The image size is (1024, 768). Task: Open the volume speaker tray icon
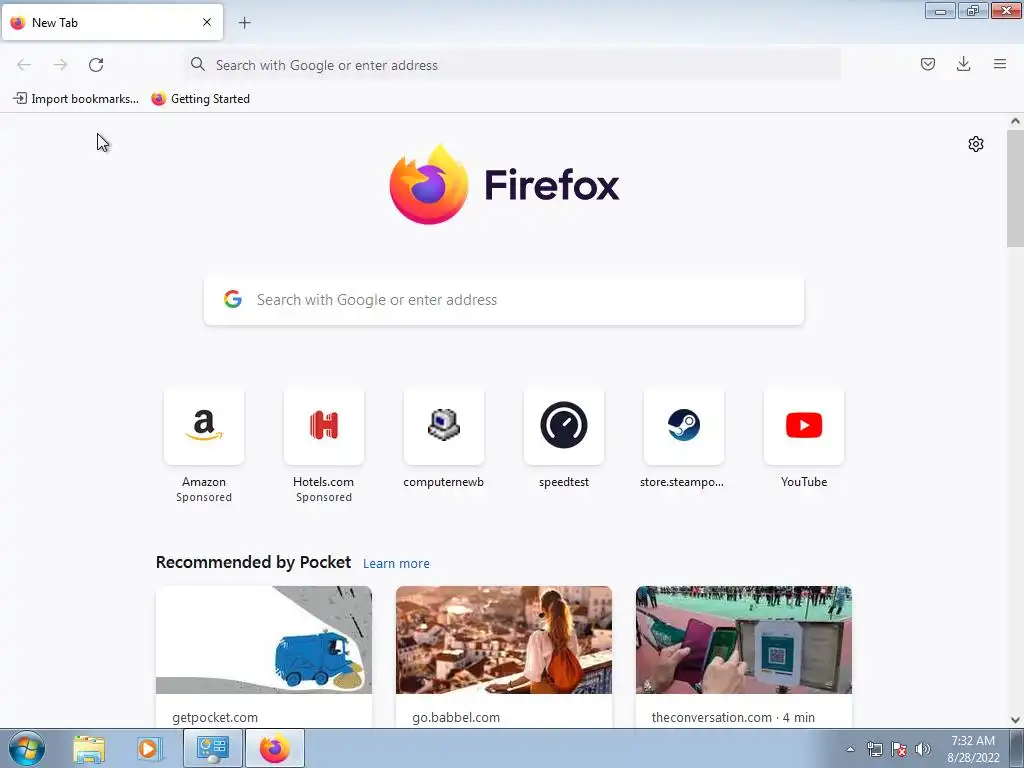(922, 749)
